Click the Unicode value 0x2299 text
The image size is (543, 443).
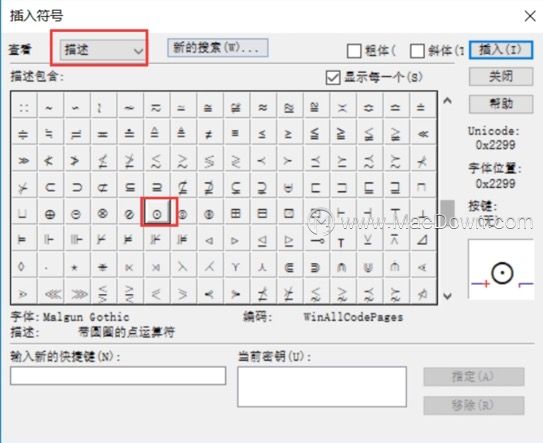[x=495, y=145]
